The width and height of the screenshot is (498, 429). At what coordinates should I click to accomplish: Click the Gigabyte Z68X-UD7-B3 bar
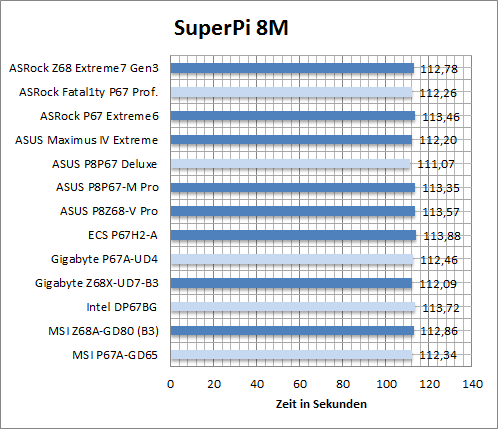[291, 283]
